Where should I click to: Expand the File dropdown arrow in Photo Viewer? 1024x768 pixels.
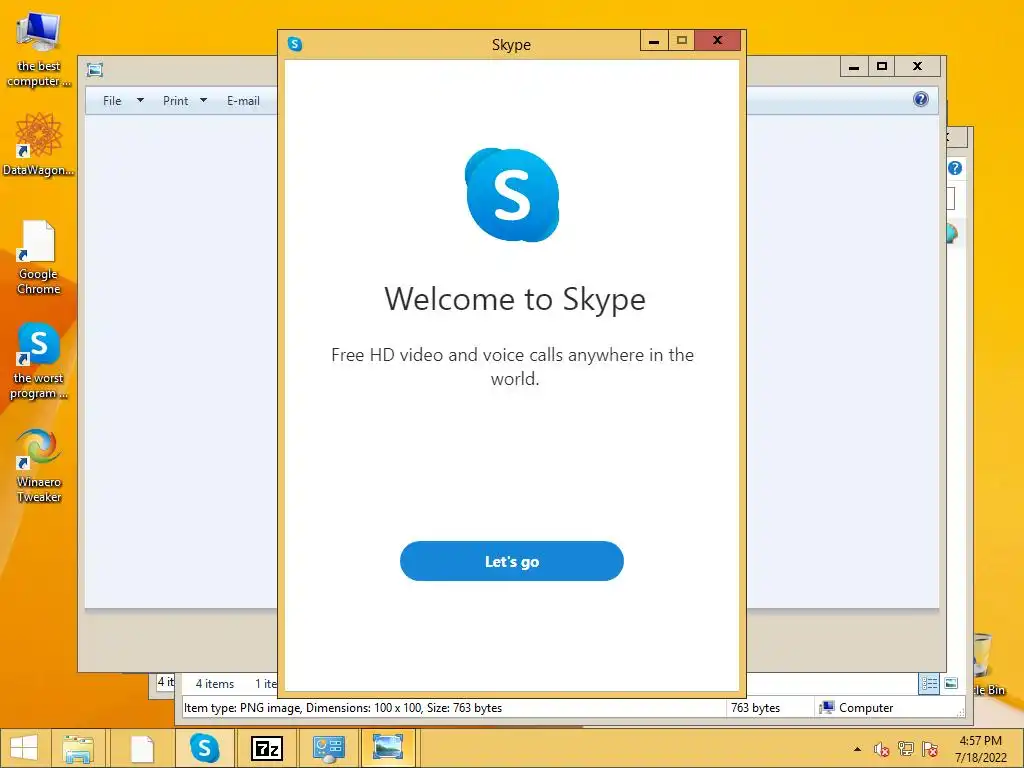pyautogui.click(x=140, y=101)
